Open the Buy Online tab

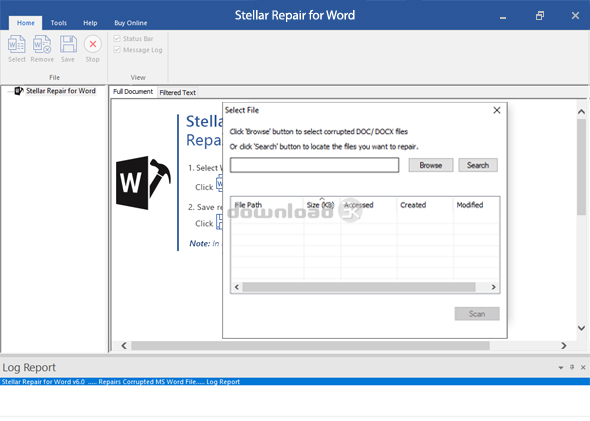pos(131,23)
